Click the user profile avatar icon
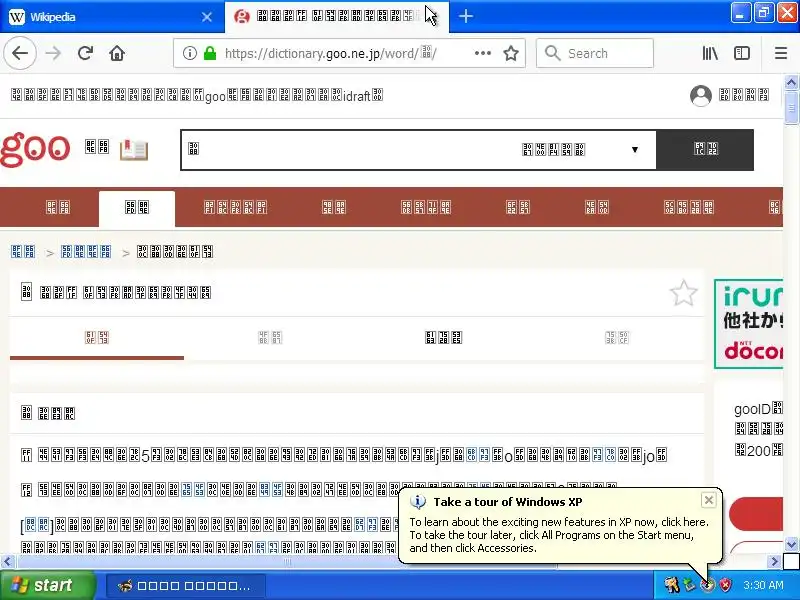The height and width of the screenshot is (600, 800). pos(701,95)
